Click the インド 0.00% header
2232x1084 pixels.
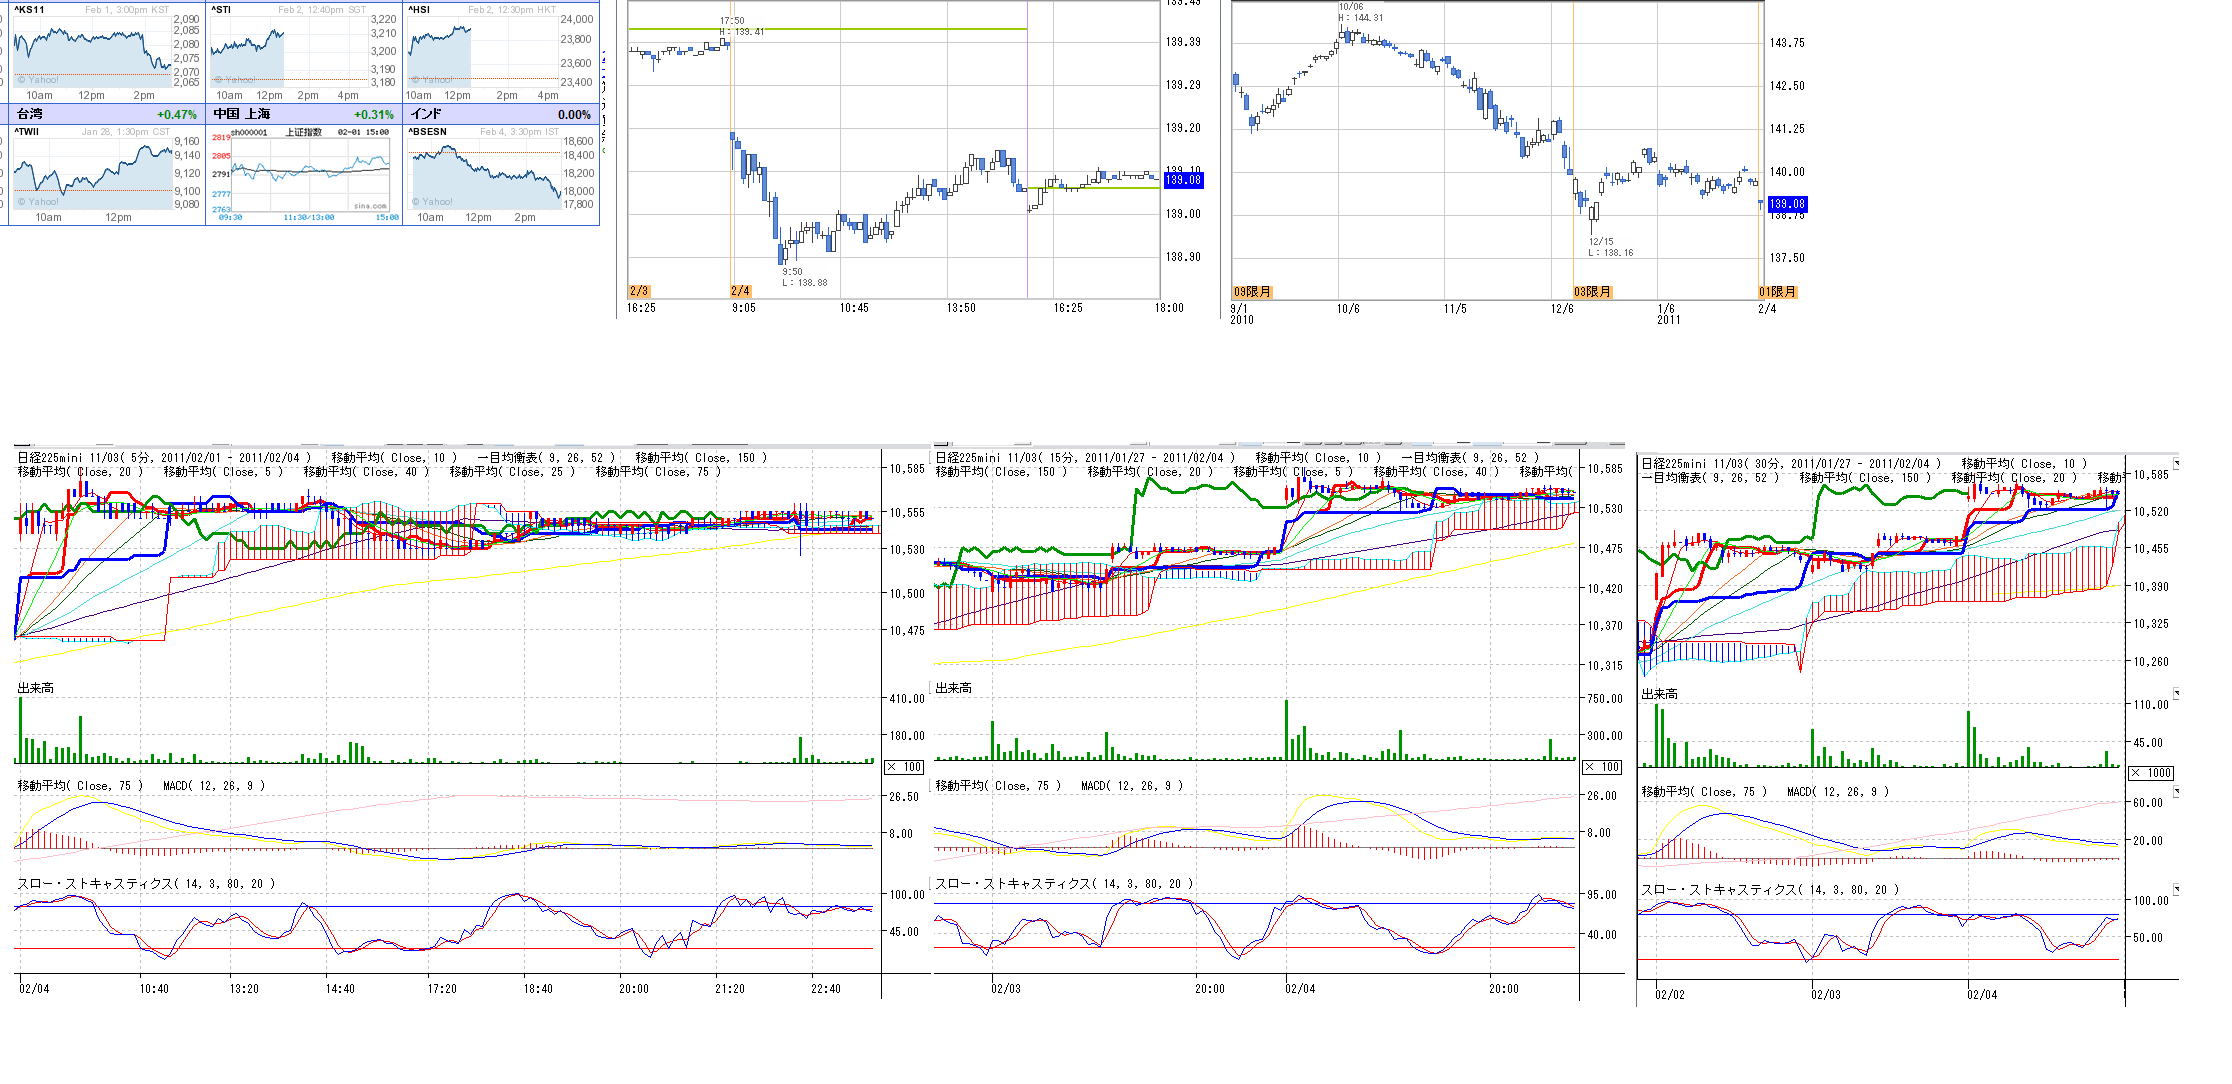point(500,114)
